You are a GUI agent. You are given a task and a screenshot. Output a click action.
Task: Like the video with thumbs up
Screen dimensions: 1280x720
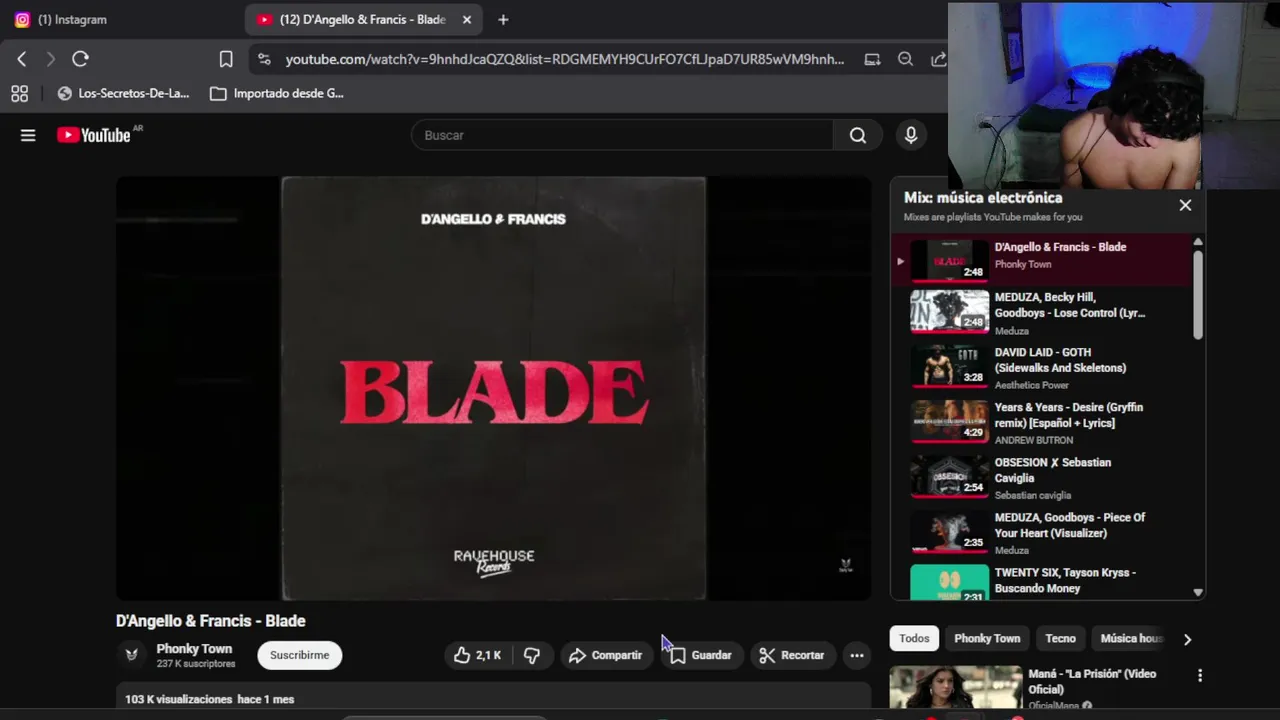tap(477, 655)
